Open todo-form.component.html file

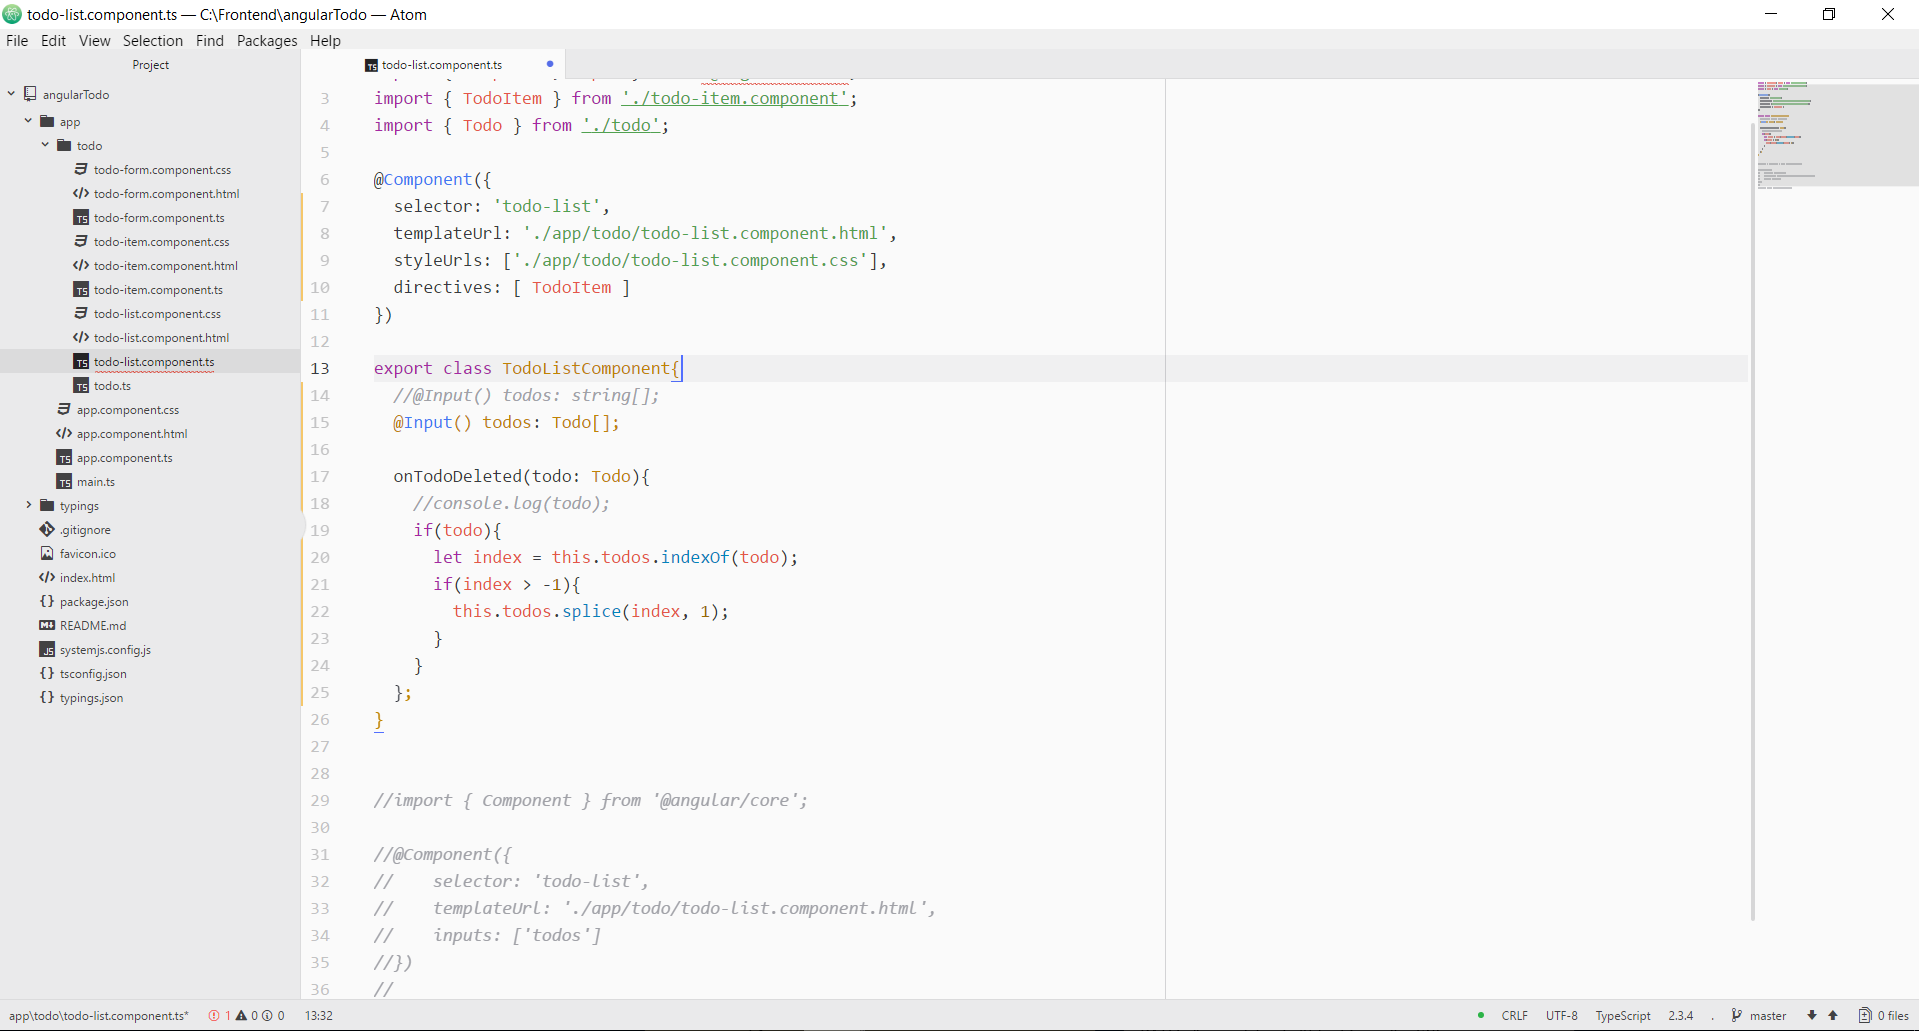[165, 193]
